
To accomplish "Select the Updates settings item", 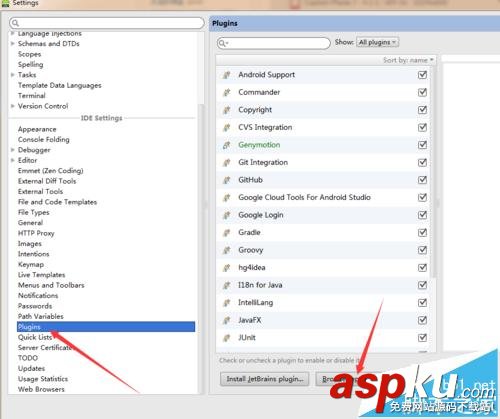I will (x=31, y=369).
